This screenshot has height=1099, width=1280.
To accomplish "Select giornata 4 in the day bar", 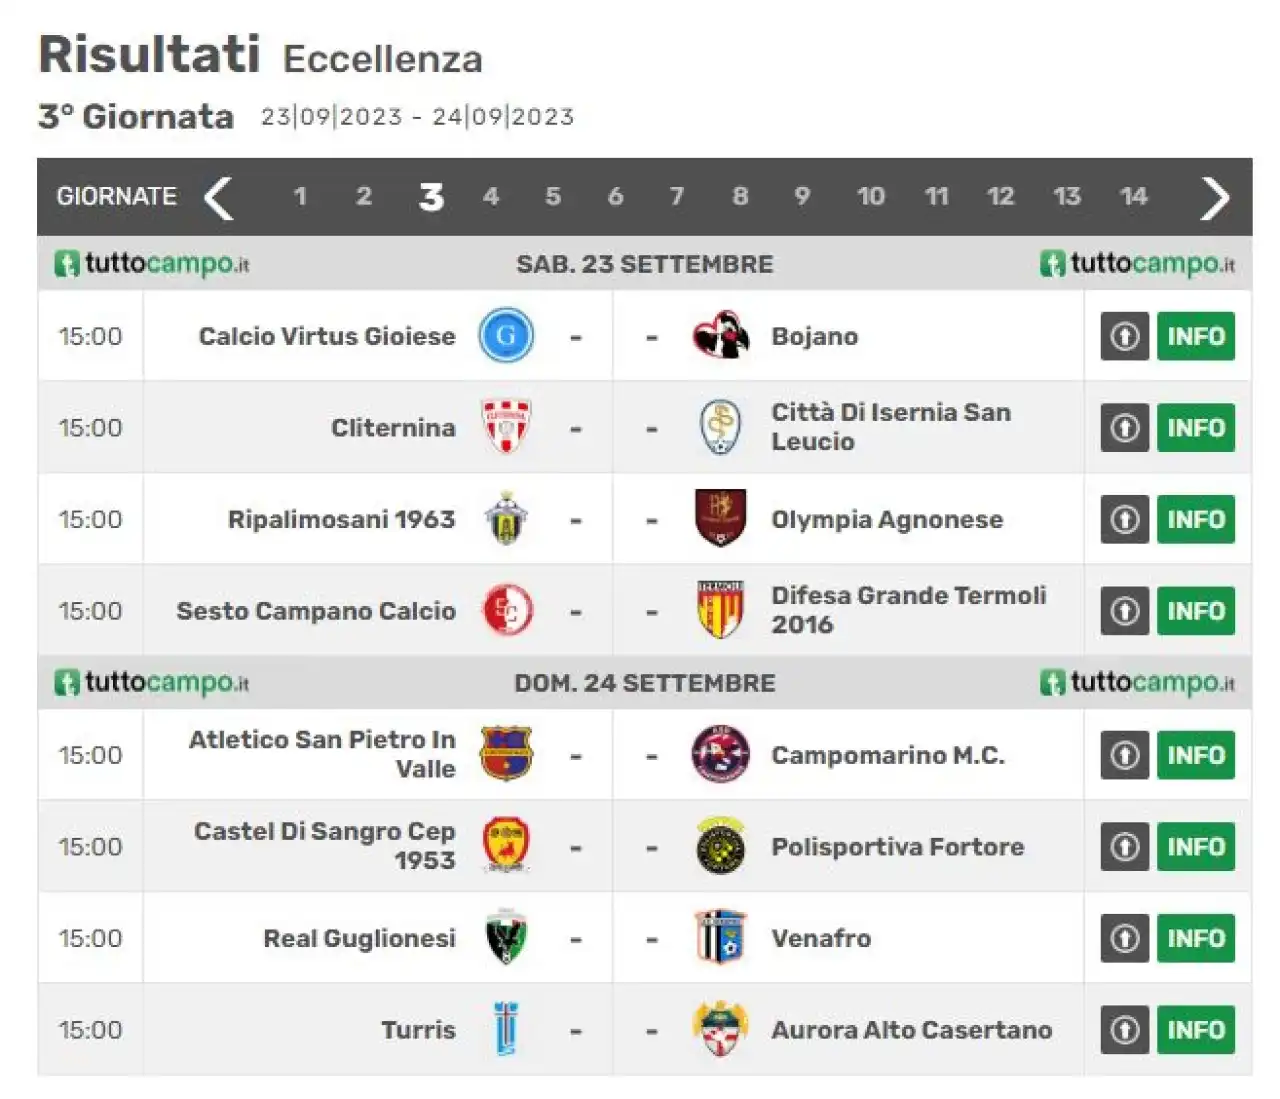I will pos(491,196).
